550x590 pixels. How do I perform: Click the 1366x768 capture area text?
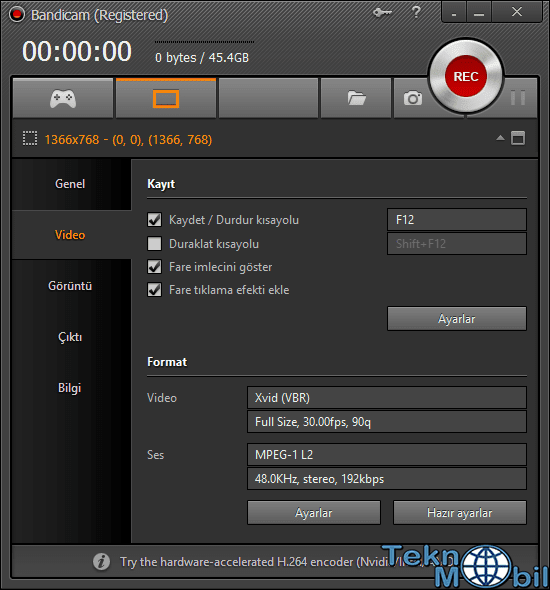pos(128,140)
